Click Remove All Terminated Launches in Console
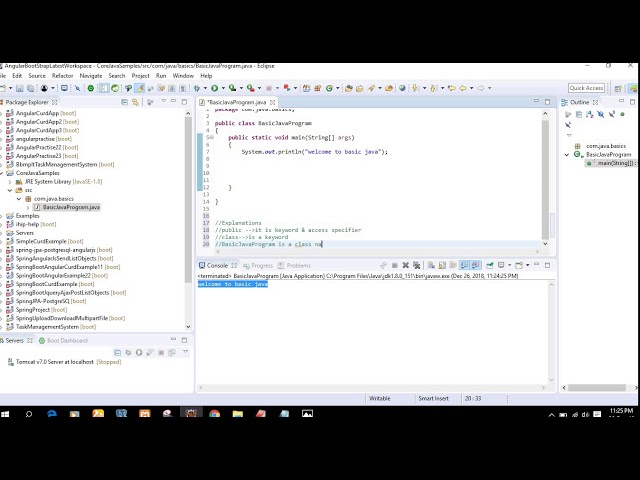Screen dimensions: 640x480 click(x=416, y=265)
